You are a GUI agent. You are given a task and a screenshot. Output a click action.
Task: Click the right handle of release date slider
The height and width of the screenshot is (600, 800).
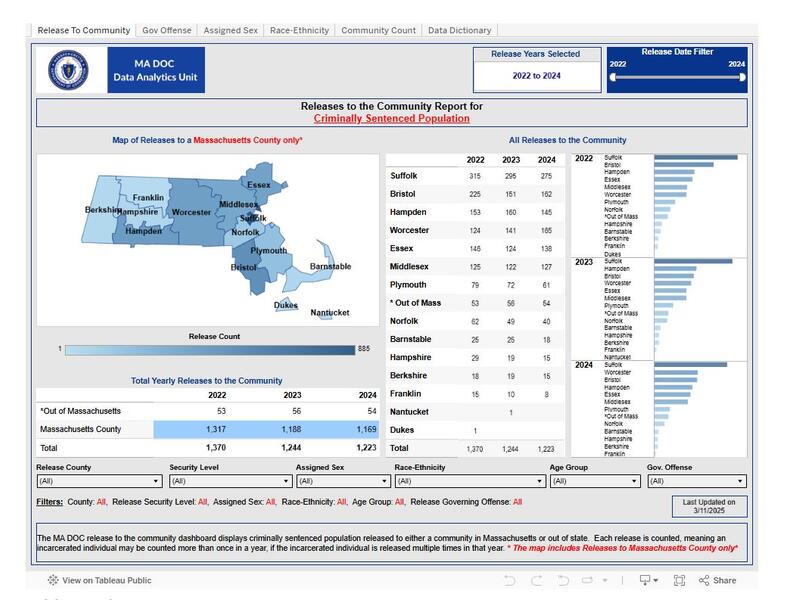click(743, 77)
